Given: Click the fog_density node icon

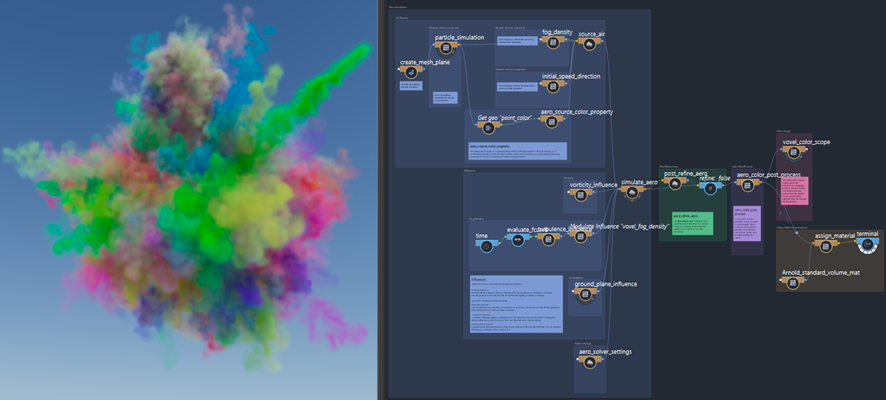Looking at the screenshot, I should coord(554,43).
